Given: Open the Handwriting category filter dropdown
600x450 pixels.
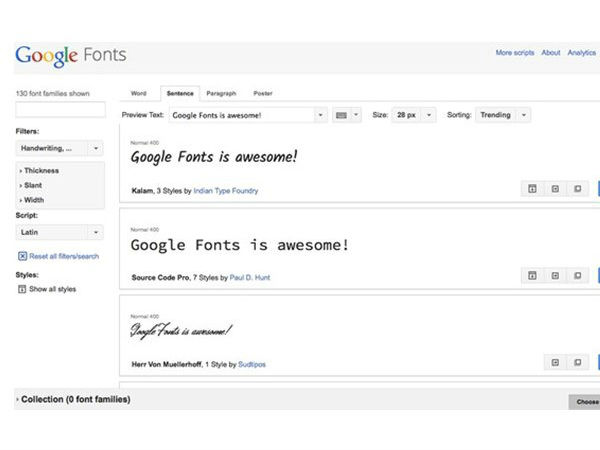Looking at the screenshot, I should (x=60, y=148).
